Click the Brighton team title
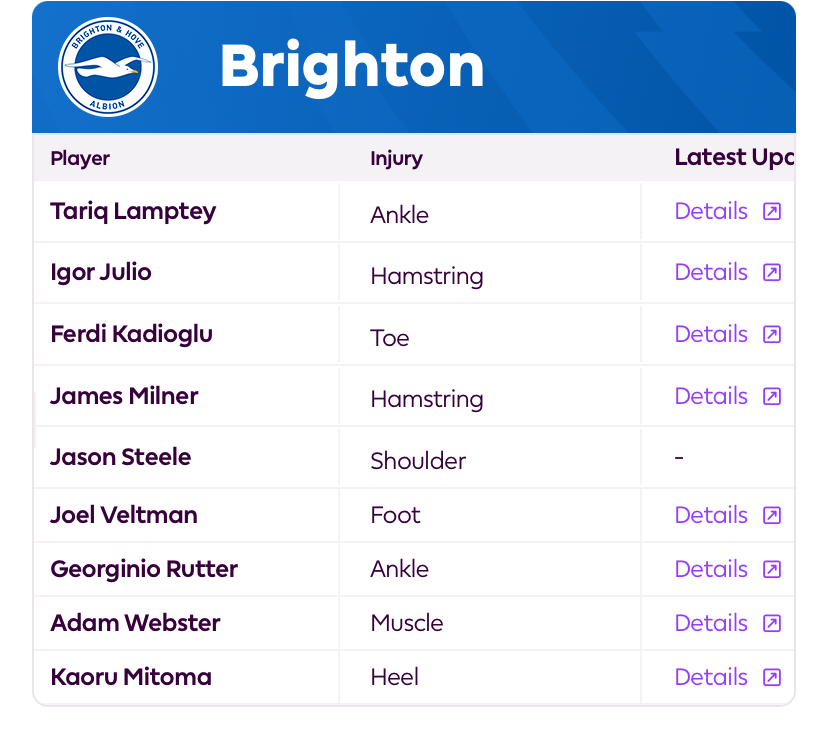This screenshot has height=729, width=828. 352,67
